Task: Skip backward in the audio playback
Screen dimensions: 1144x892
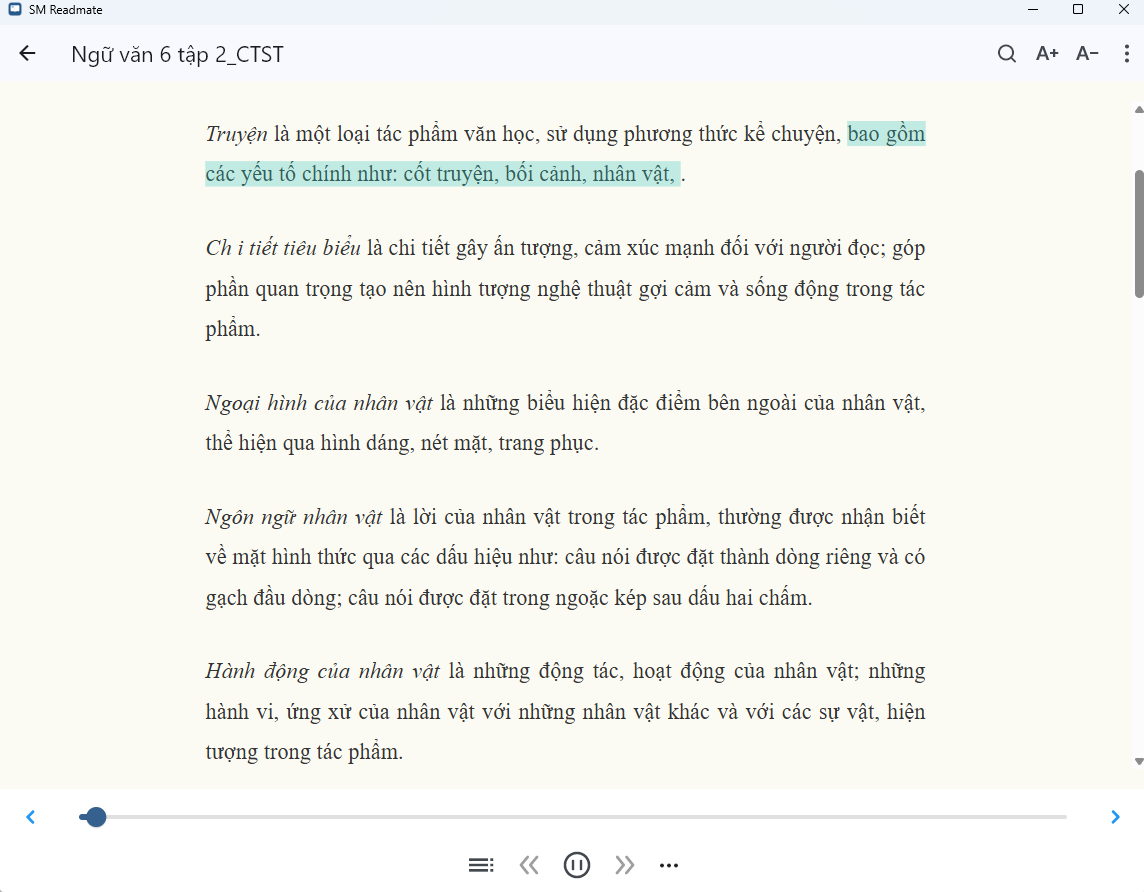Action: pyautogui.click(x=529, y=864)
